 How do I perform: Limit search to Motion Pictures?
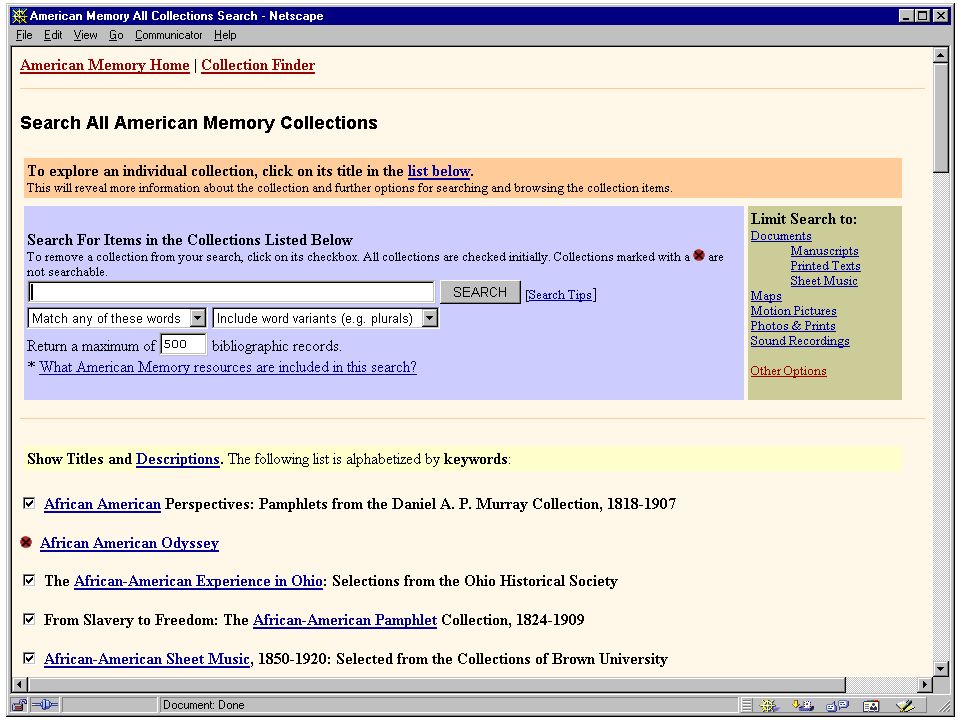click(793, 311)
